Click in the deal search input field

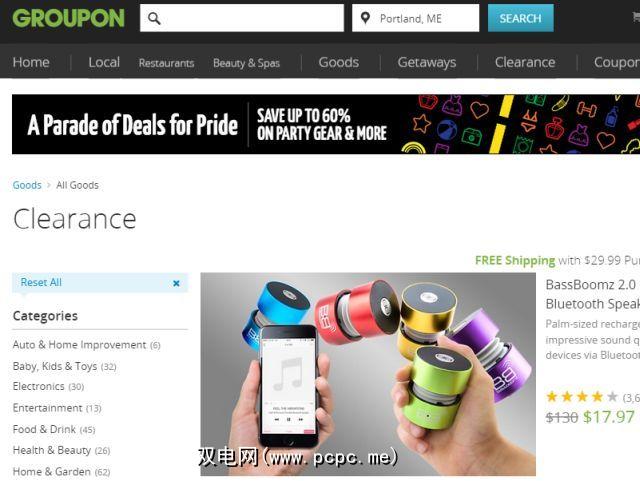click(242, 18)
